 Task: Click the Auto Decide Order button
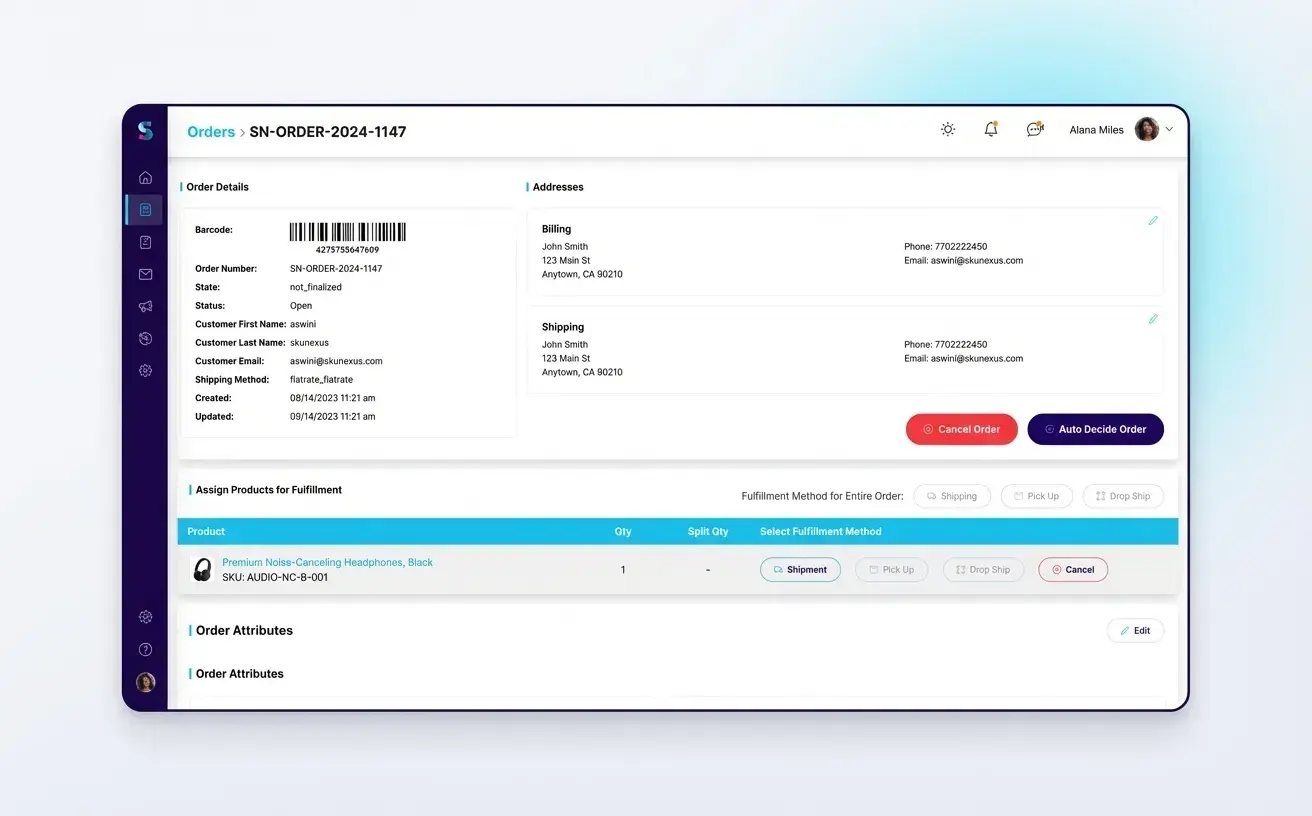[1095, 429]
